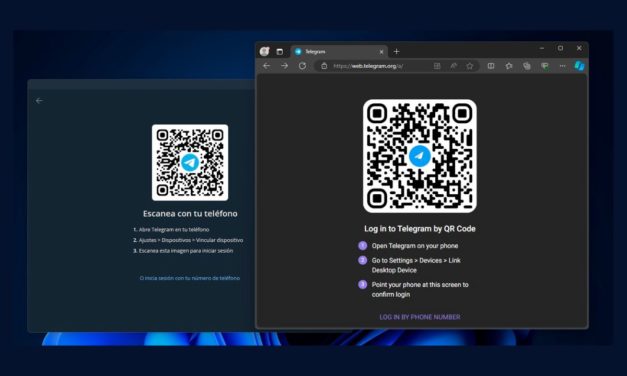The height and width of the screenshot is (376, 627).
Task: View site information lock icon
Action: [324, 66]
